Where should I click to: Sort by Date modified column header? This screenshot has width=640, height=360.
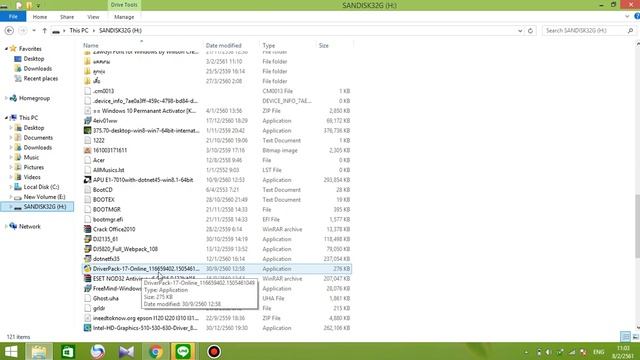(224, 45)
